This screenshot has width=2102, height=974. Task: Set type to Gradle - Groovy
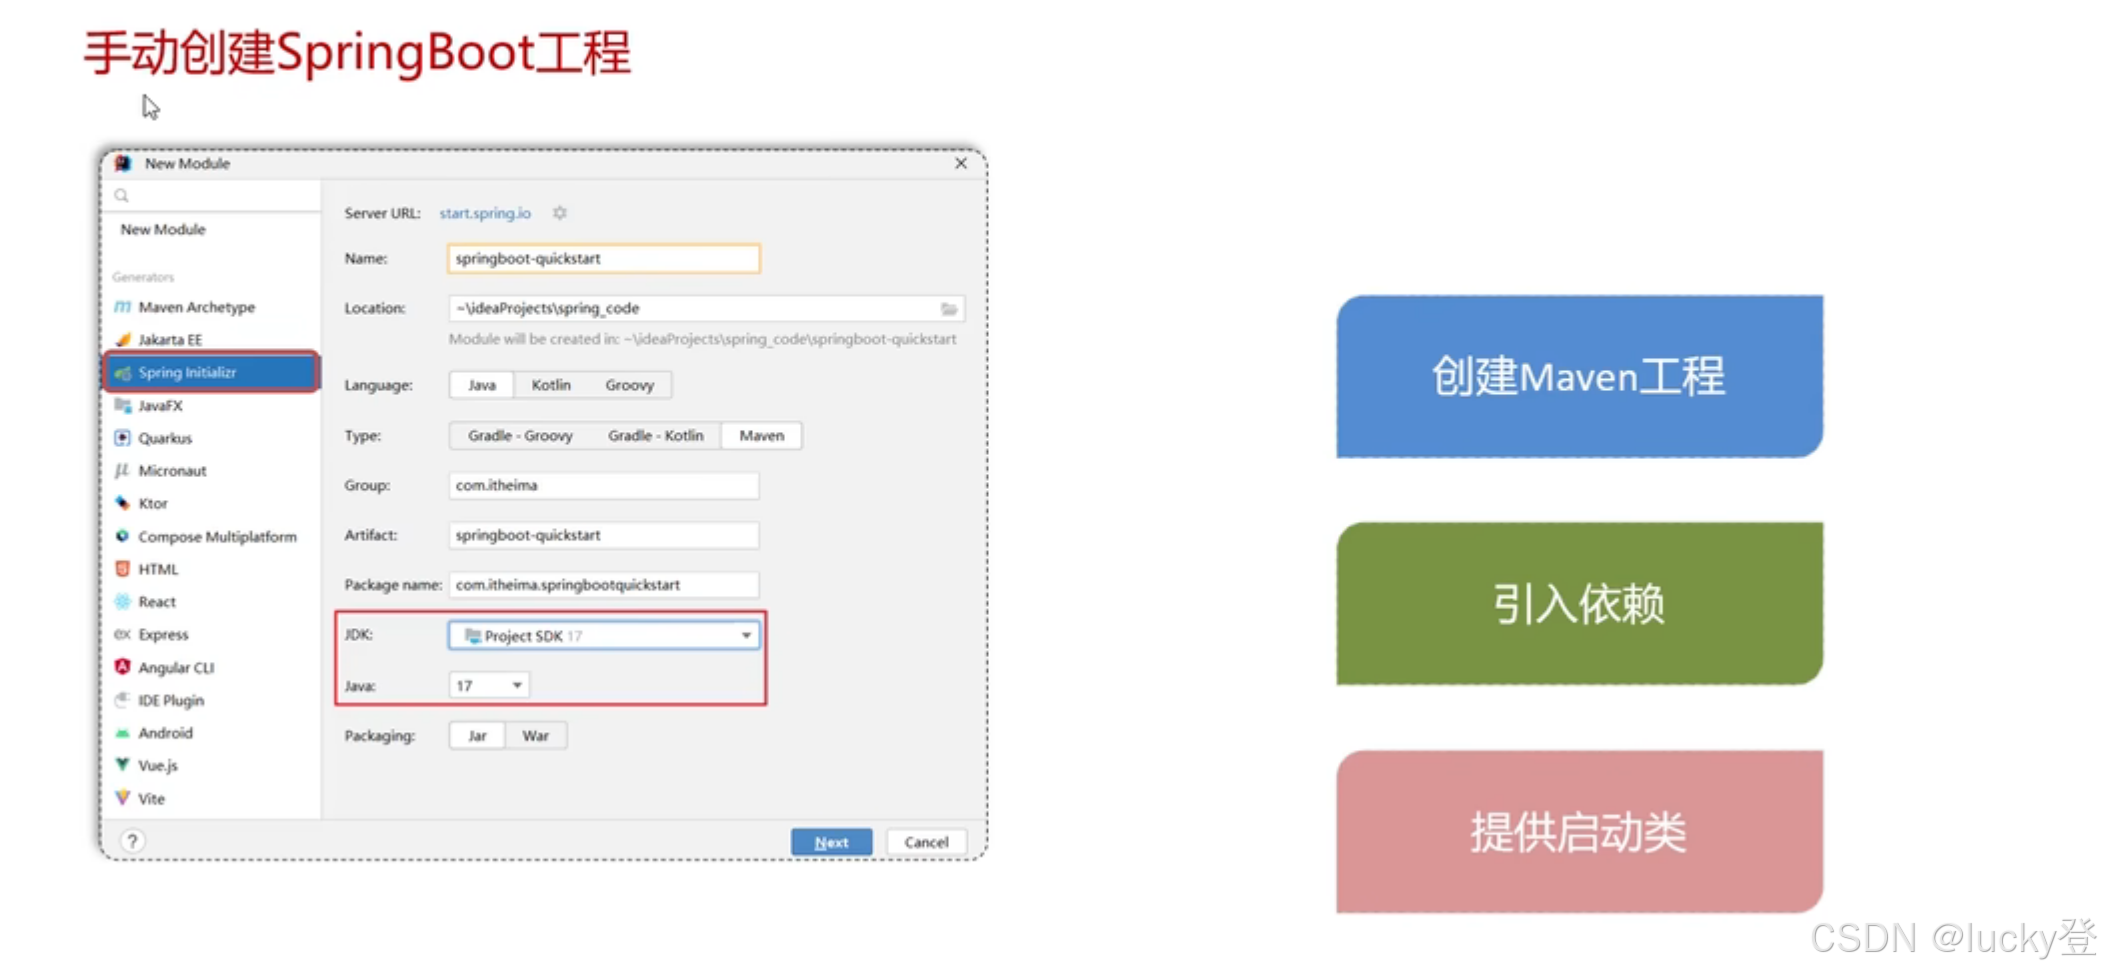(520, 436)
